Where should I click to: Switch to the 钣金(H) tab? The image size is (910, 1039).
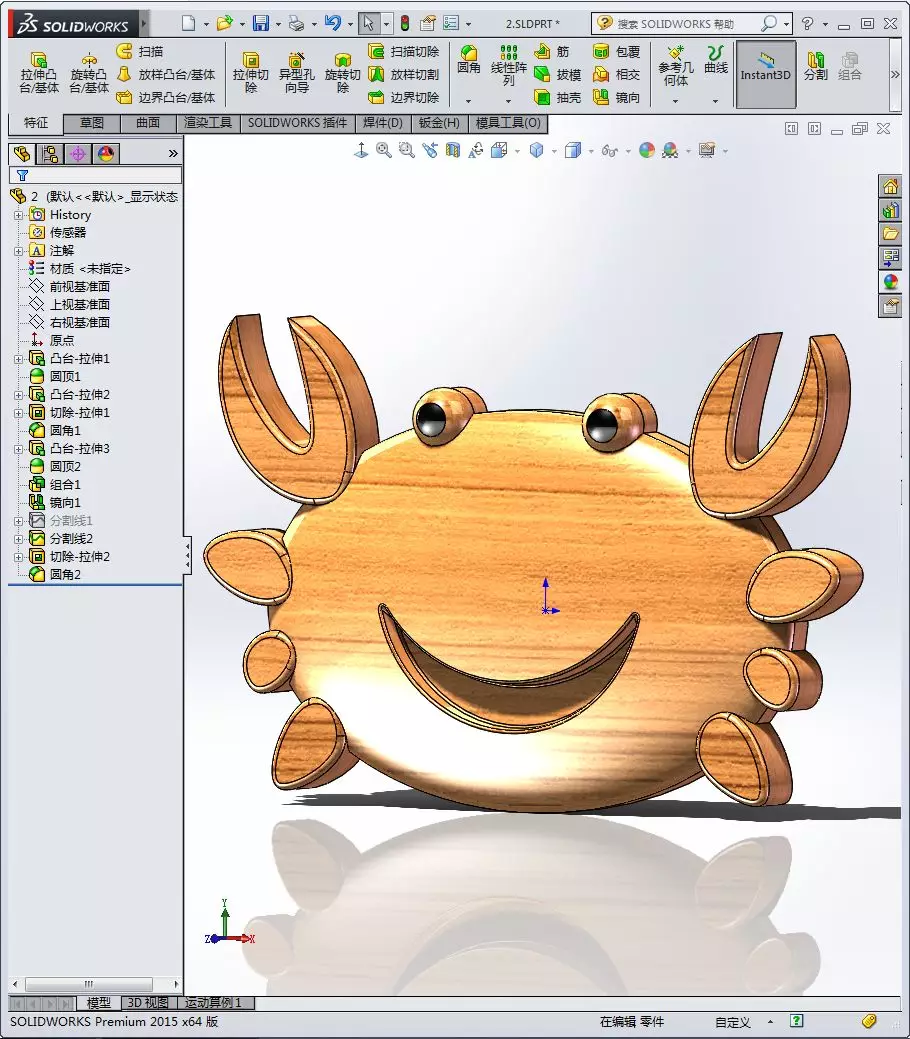coord(439,123)
